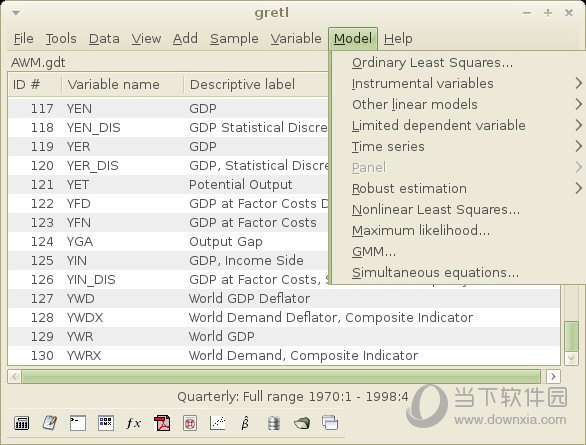Image resolution: width=586 pixels, height=445 pixels.
Task: Open the PDF user's guide
Action: tap(162, 423)
